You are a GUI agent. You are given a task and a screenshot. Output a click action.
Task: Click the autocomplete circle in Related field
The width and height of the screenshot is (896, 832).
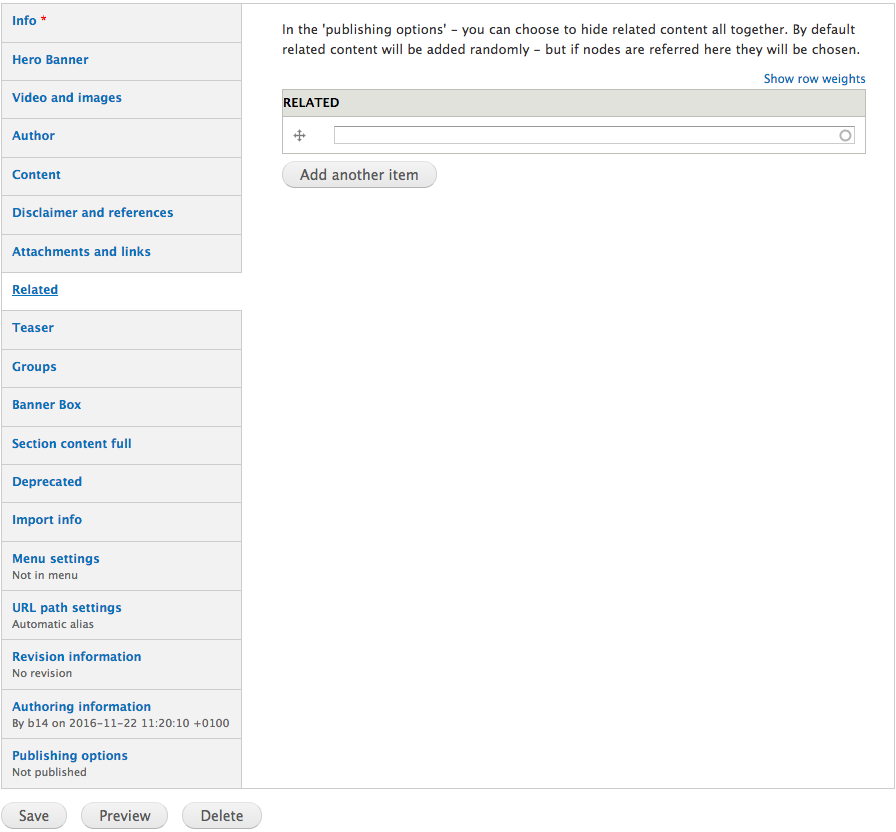[x=845, y=136]
